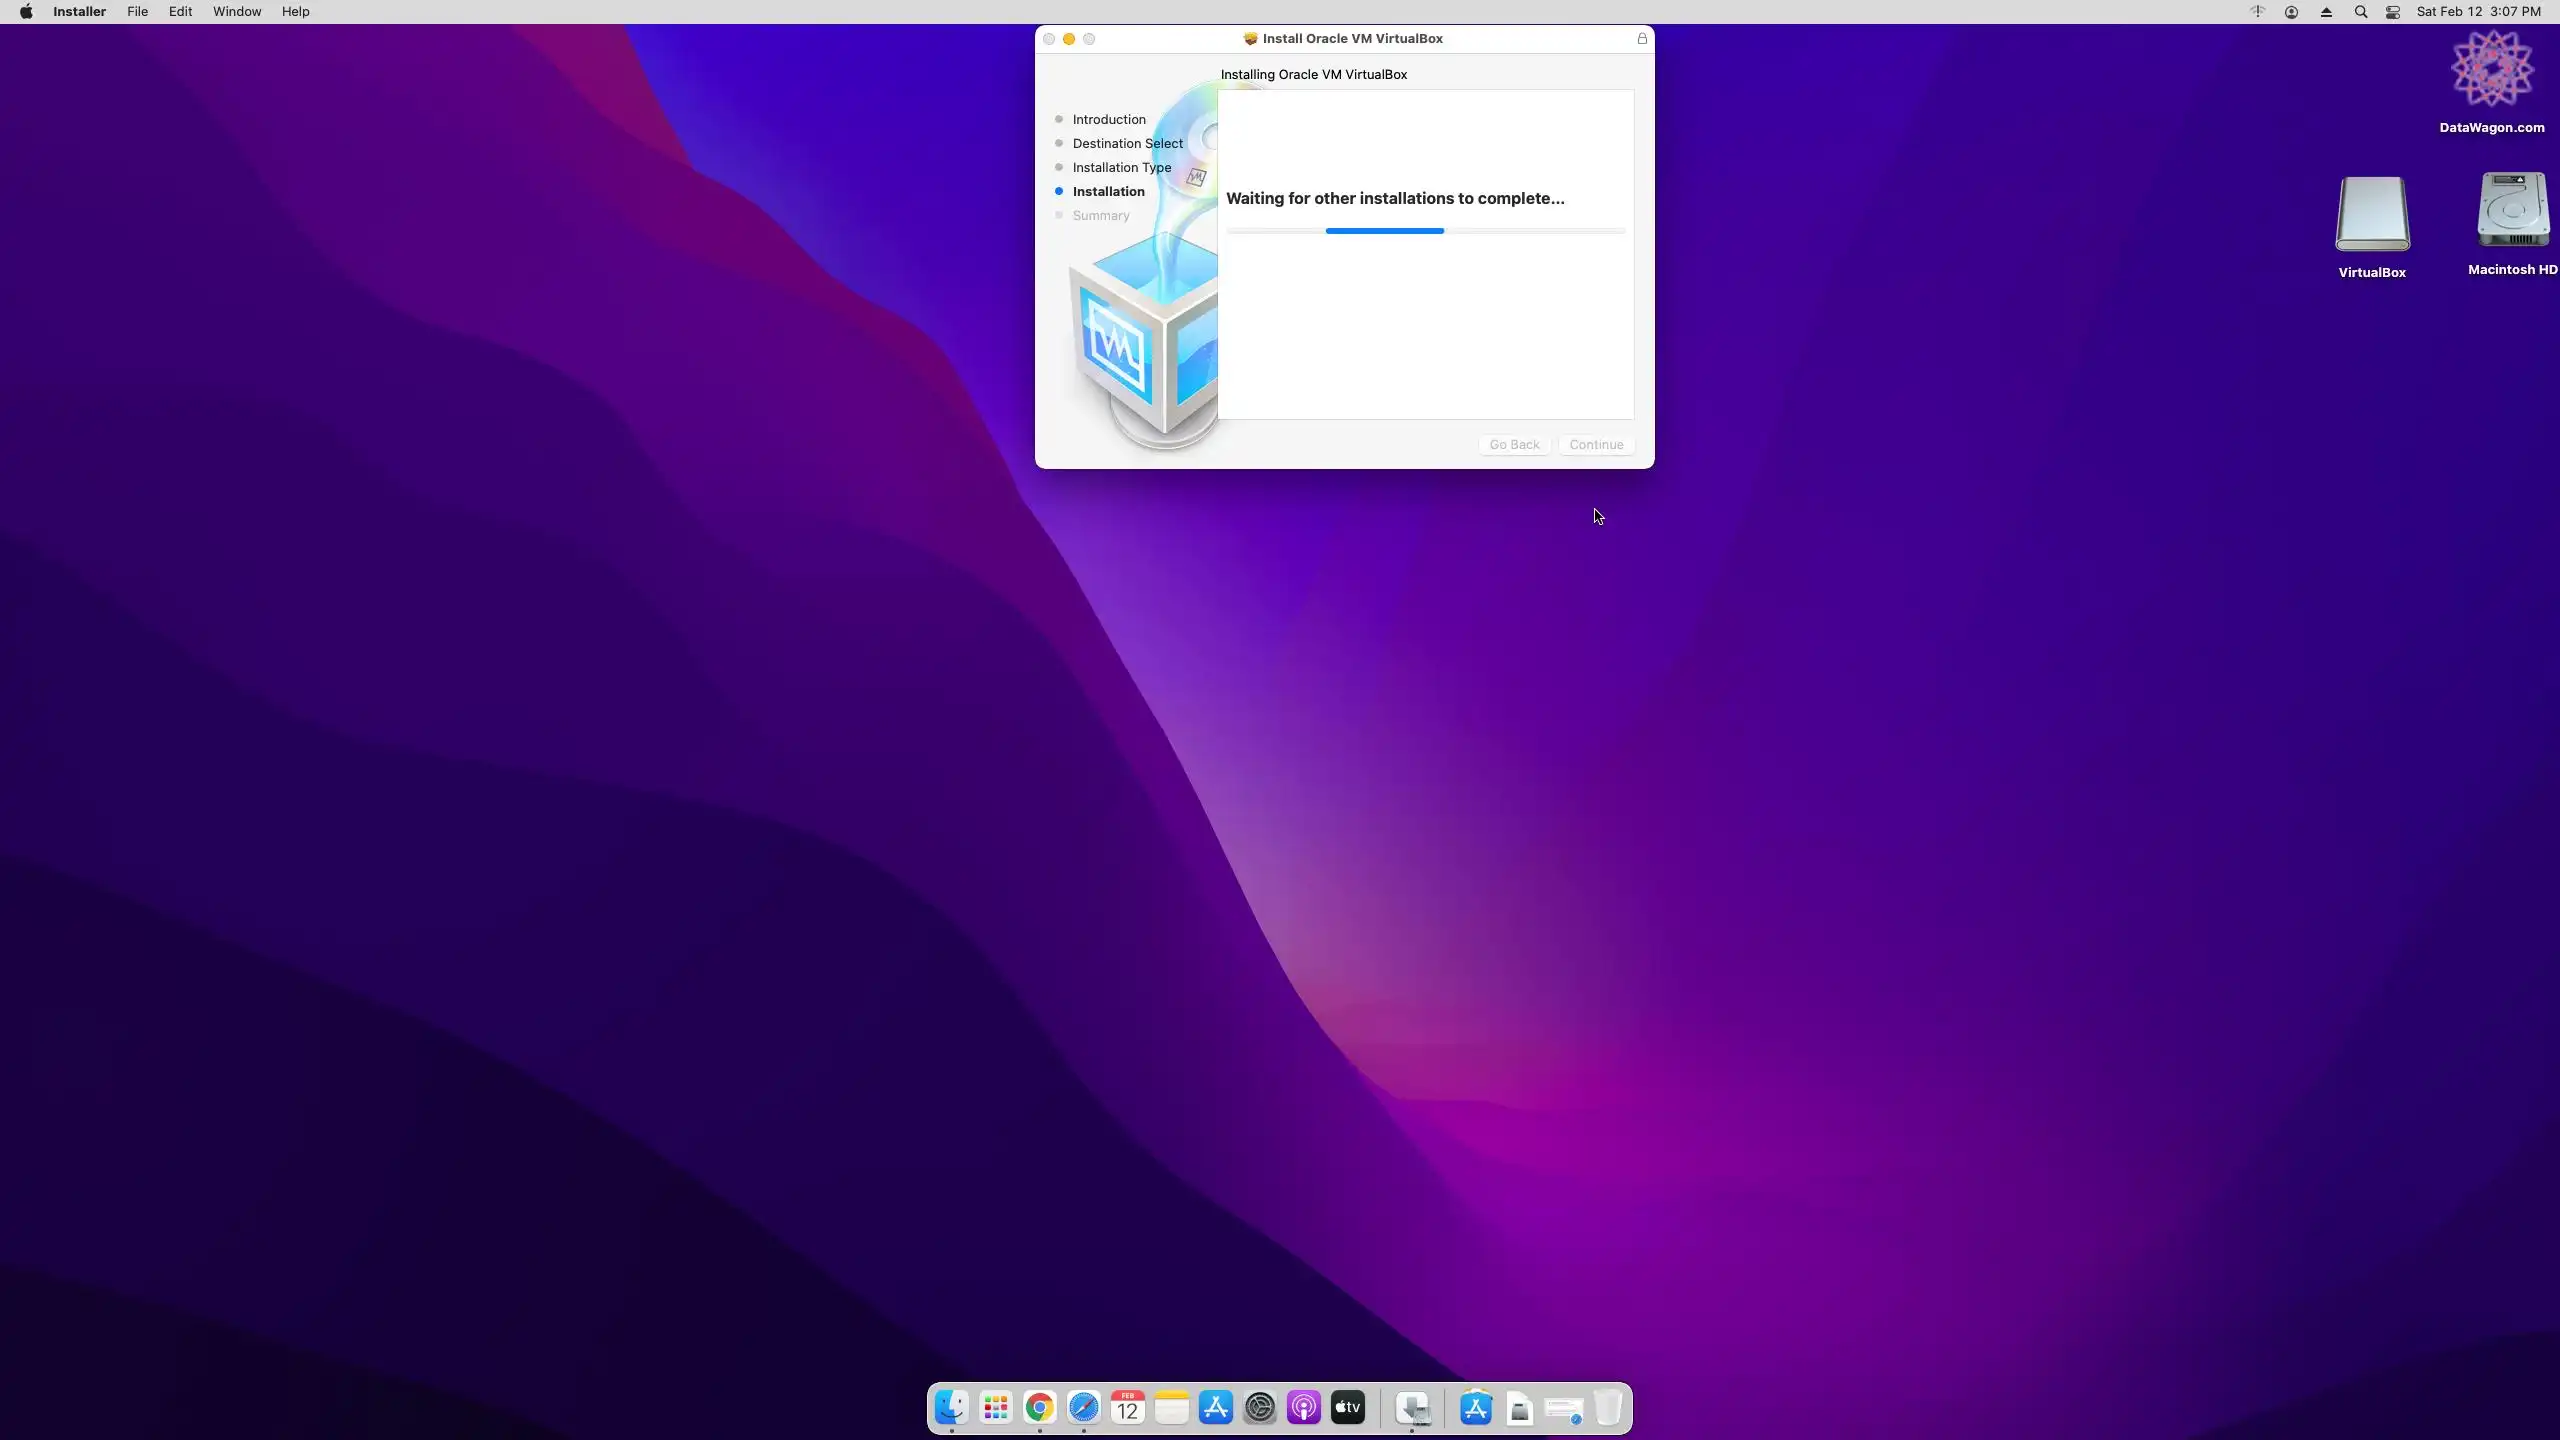Open DataWagon.com desktop icon
This screenshot has height=1440, width=2560.
pyautogui.click(x=2491, y=70)
